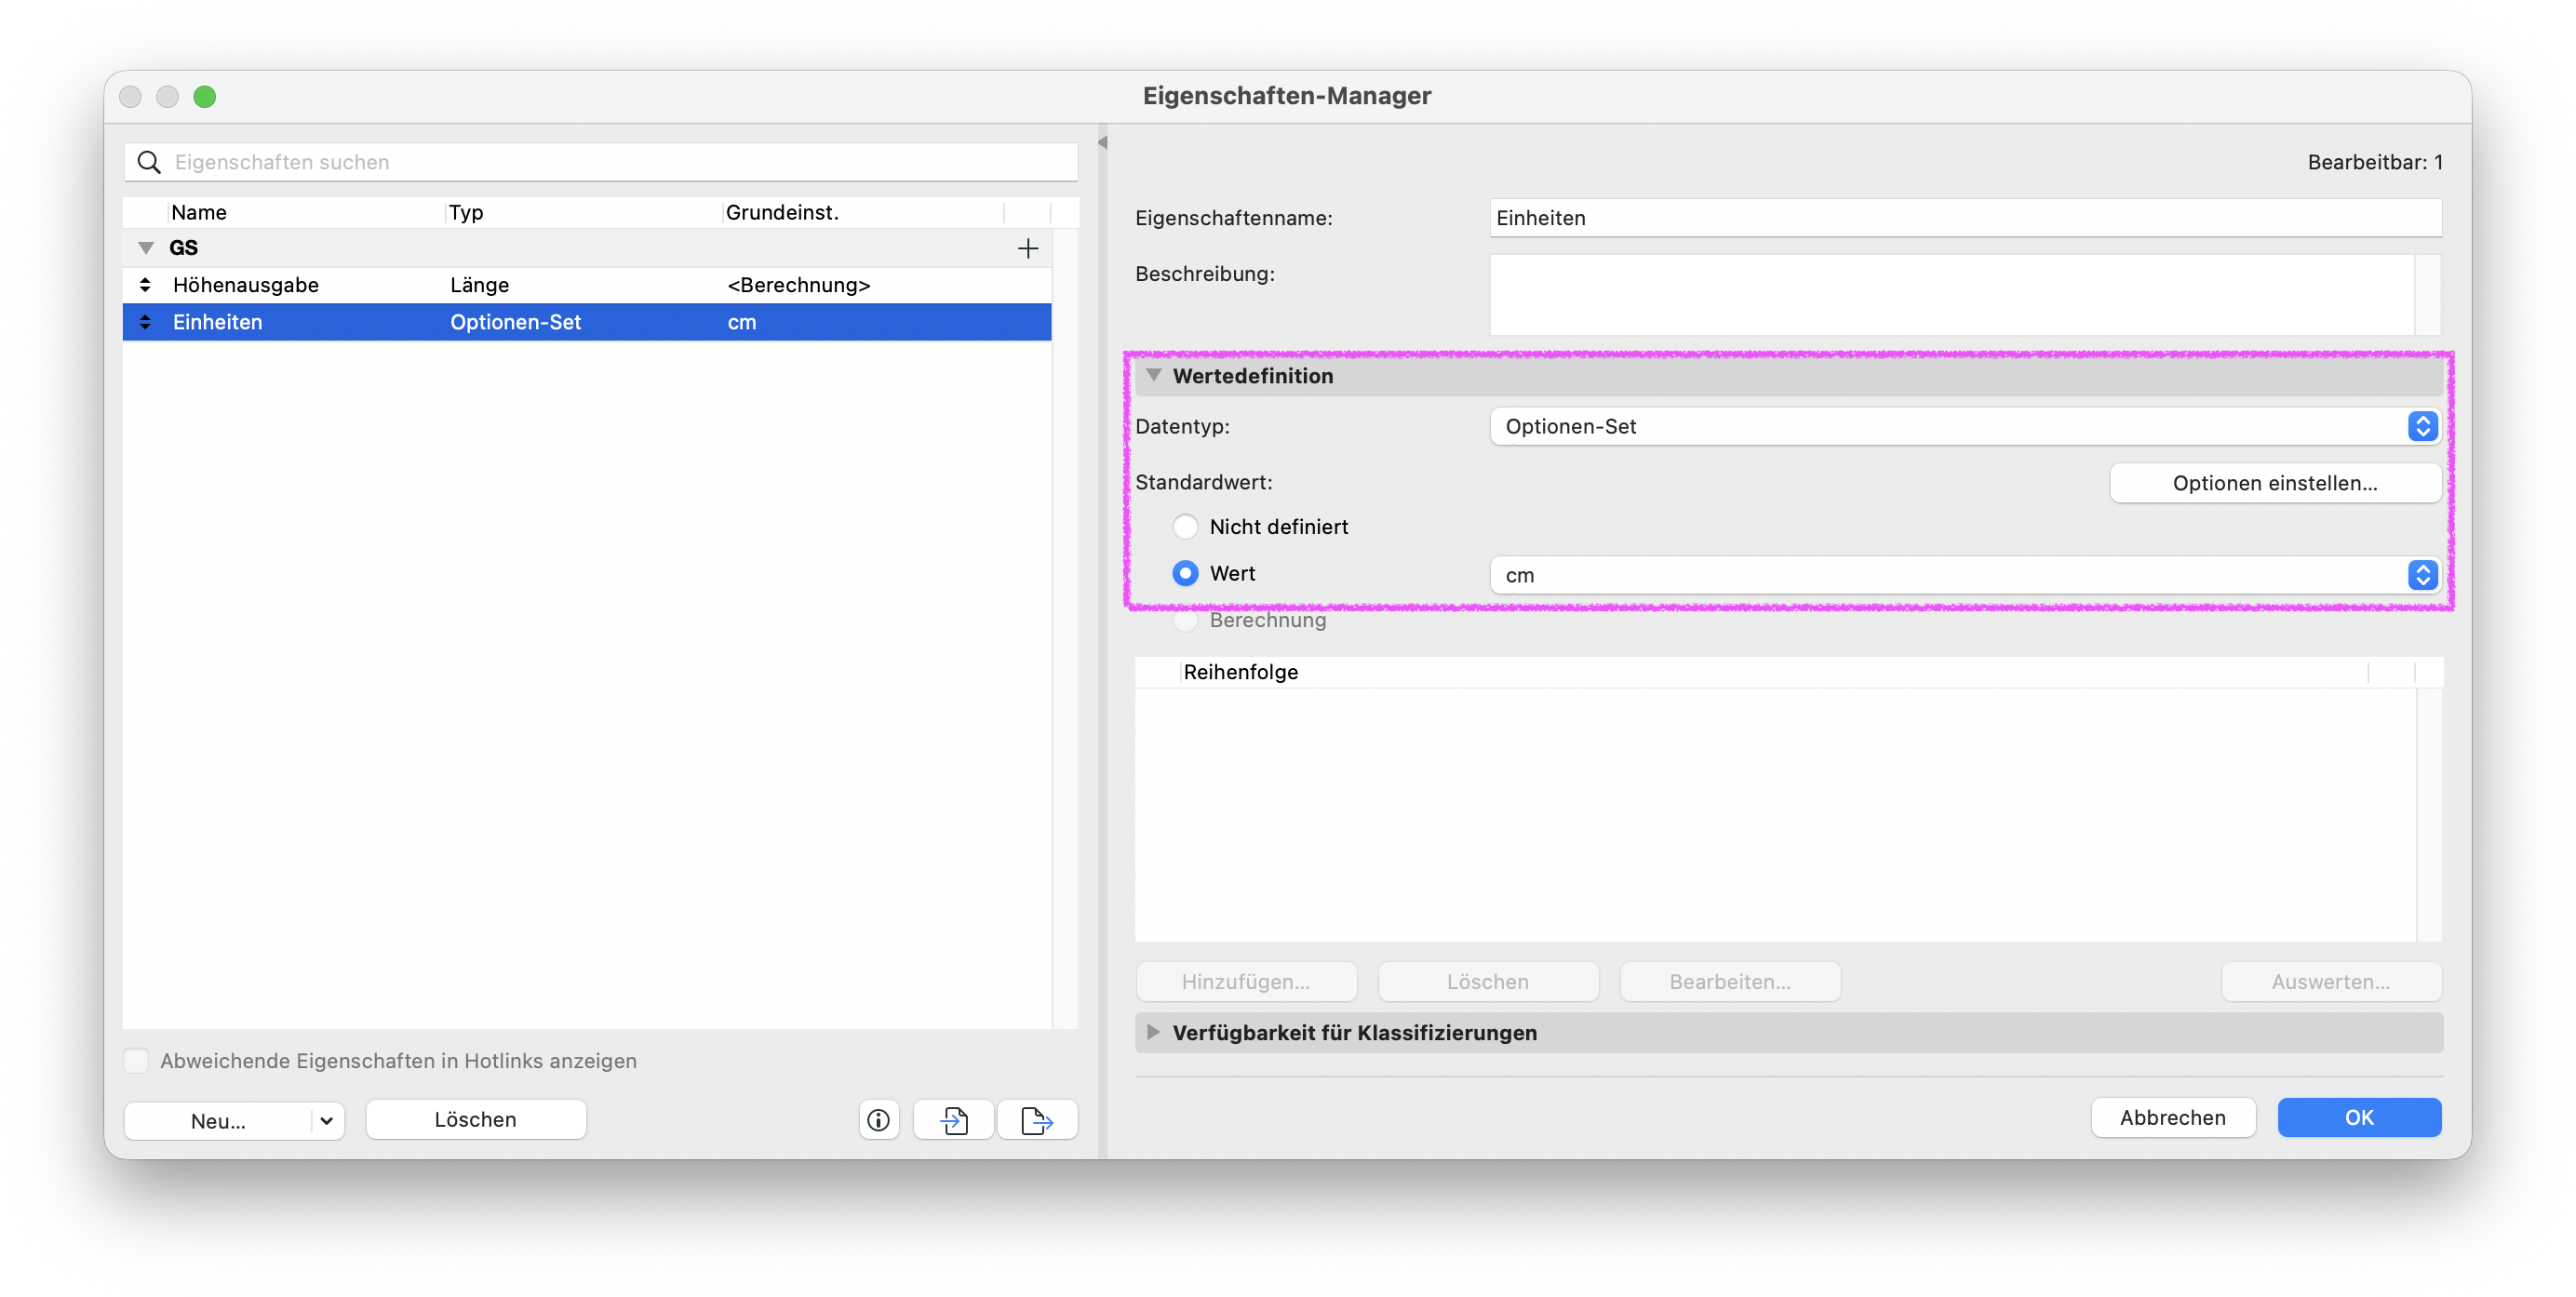Viewport: 2576px width, 1297px height.
Task: Click the Abbrechen button
Action: click(2173, 1118)
